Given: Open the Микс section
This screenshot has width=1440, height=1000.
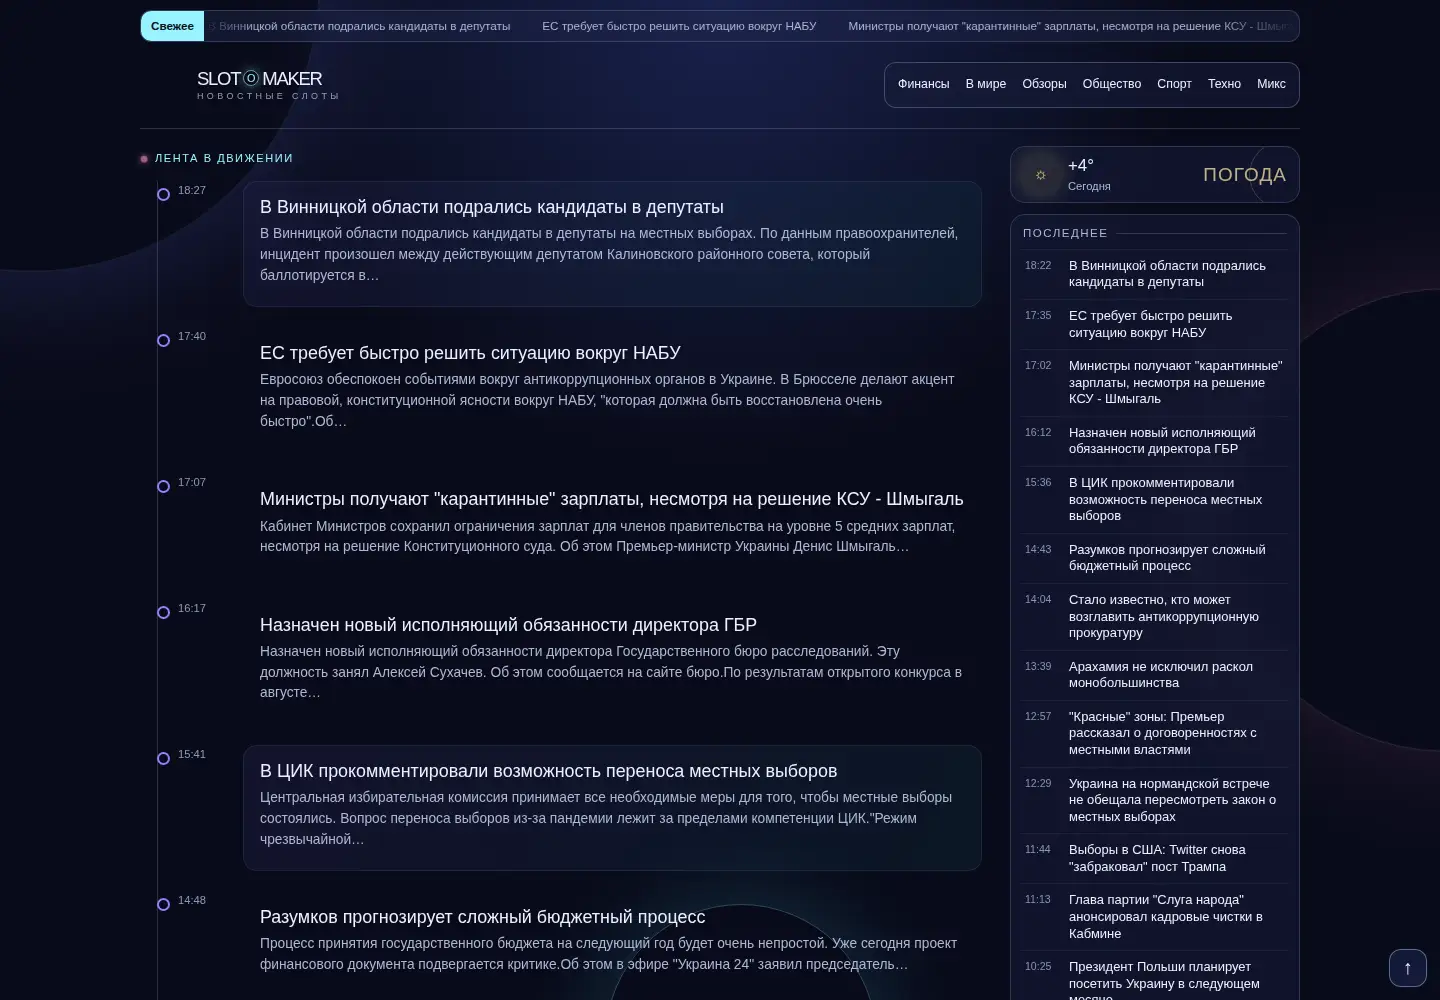Looking at the screenshot, I should coord(1271,84).
